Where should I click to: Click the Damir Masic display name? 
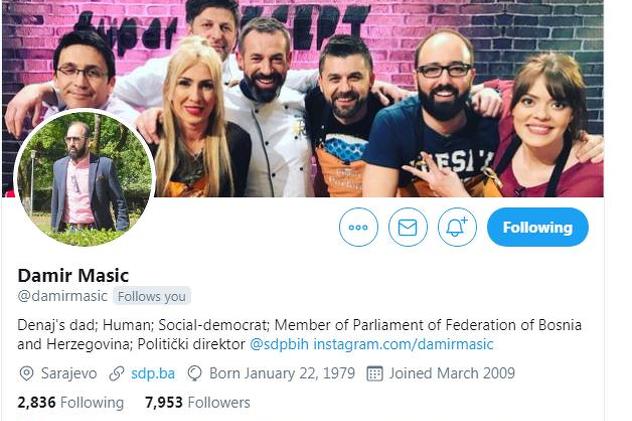(73, 276)
